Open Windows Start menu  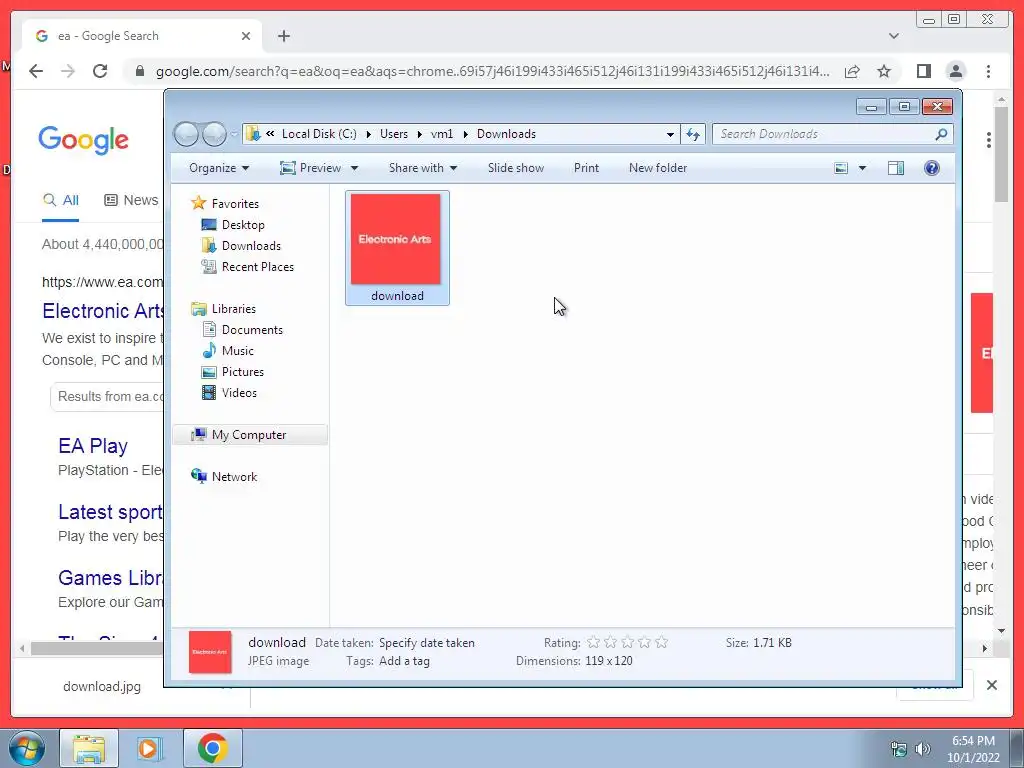click(x=27, y=748)
